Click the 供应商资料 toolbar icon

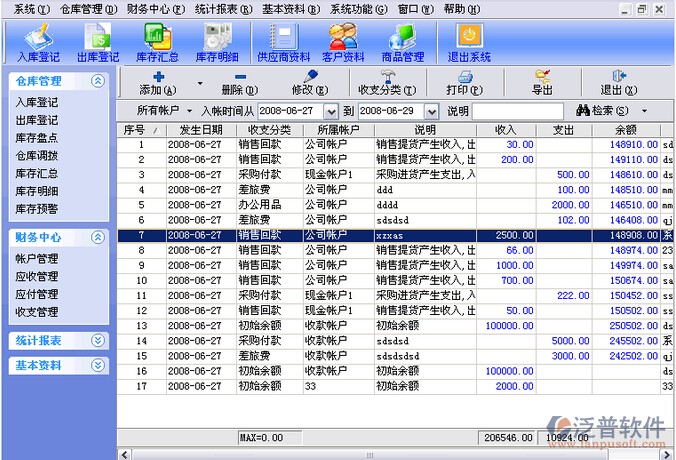[x=283, y=42]
